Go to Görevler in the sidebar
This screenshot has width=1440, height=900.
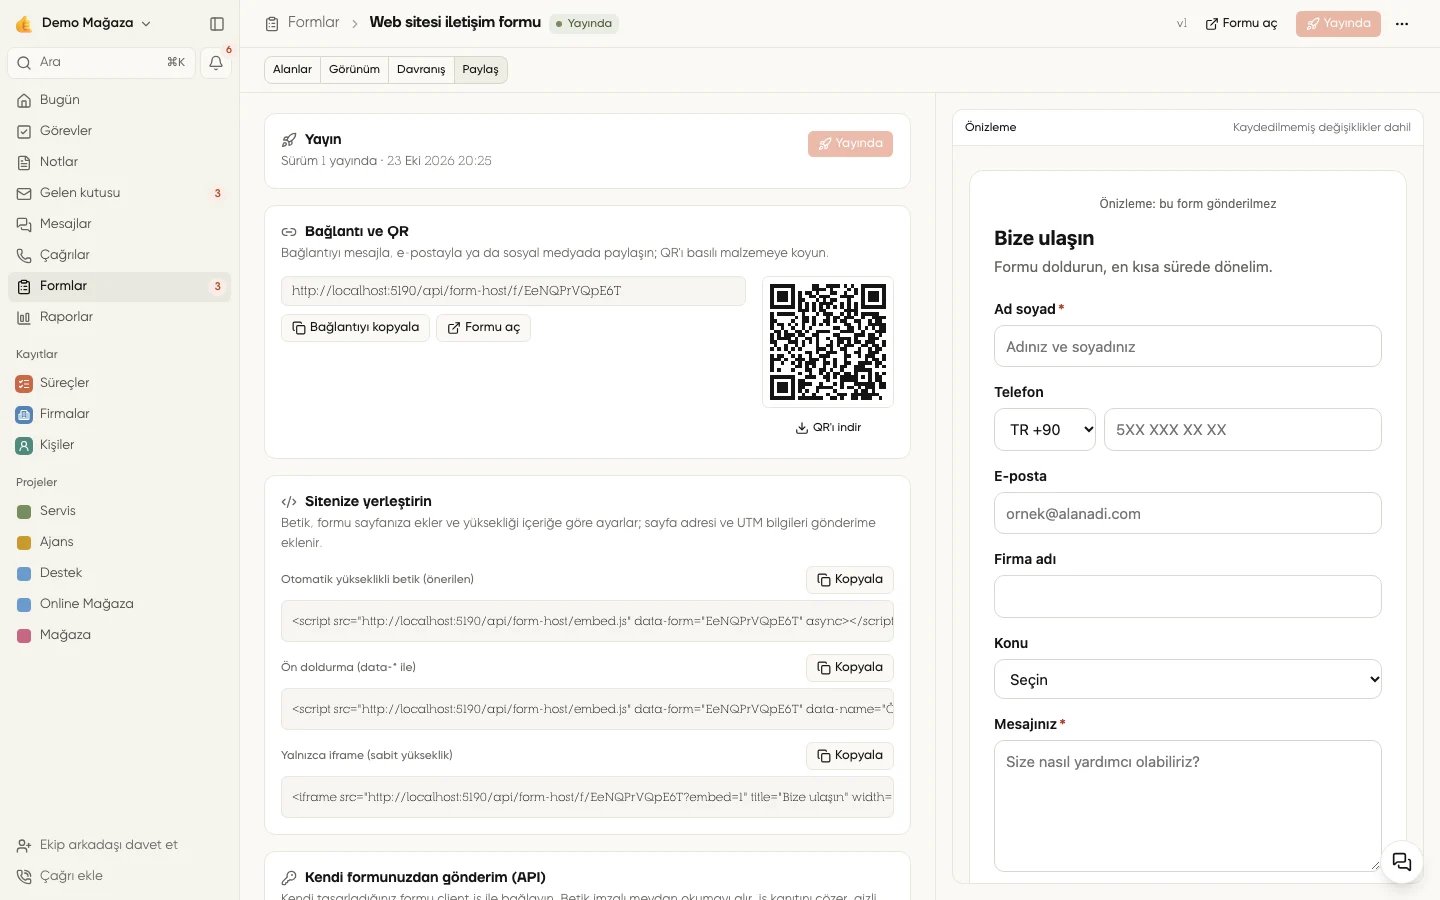click(x=120, y=131)
